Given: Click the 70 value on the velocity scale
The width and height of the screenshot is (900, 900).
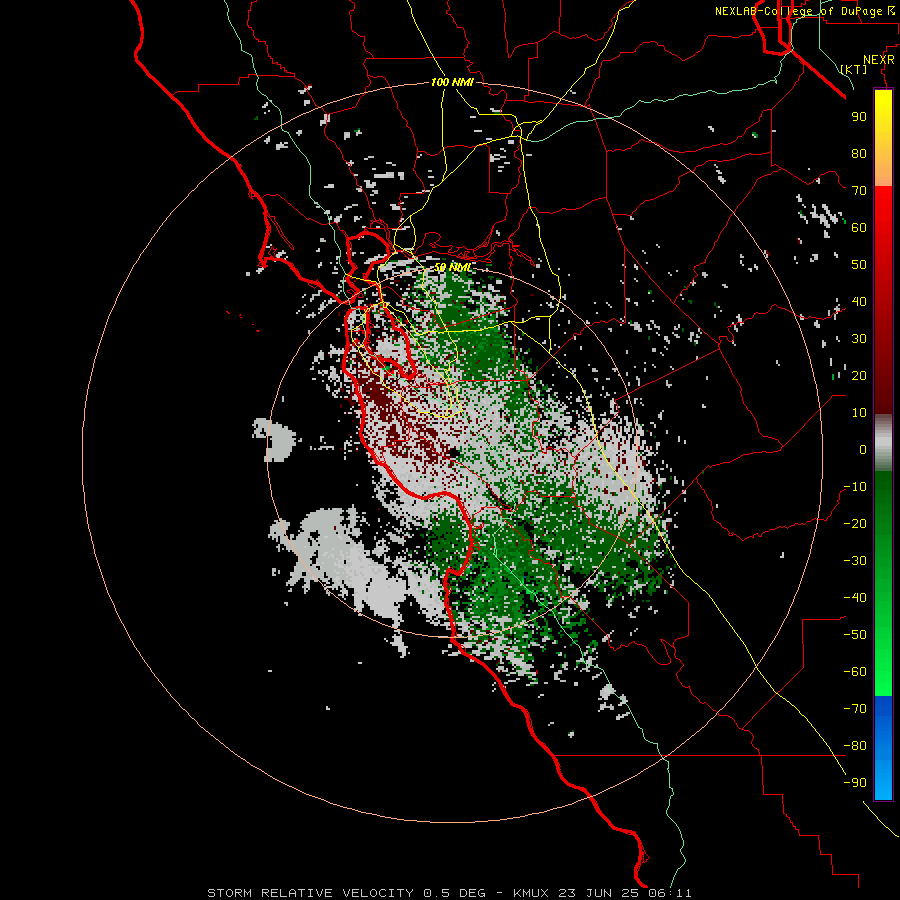Looking at the screenshot, I should coord(859,191).
